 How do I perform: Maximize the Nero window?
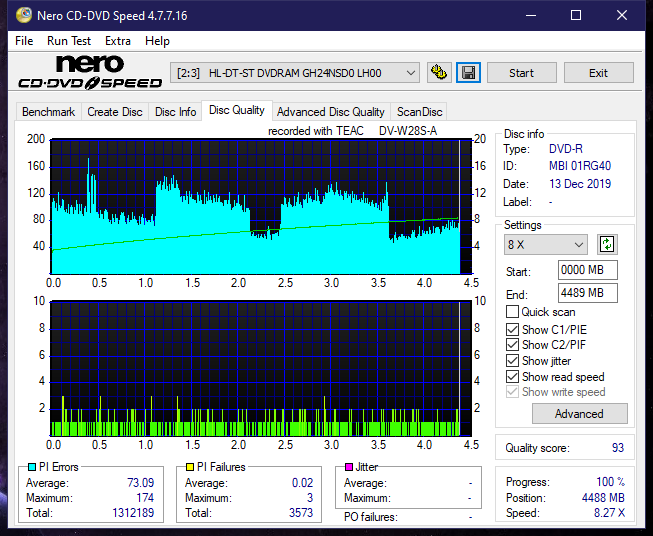[576, 15]
